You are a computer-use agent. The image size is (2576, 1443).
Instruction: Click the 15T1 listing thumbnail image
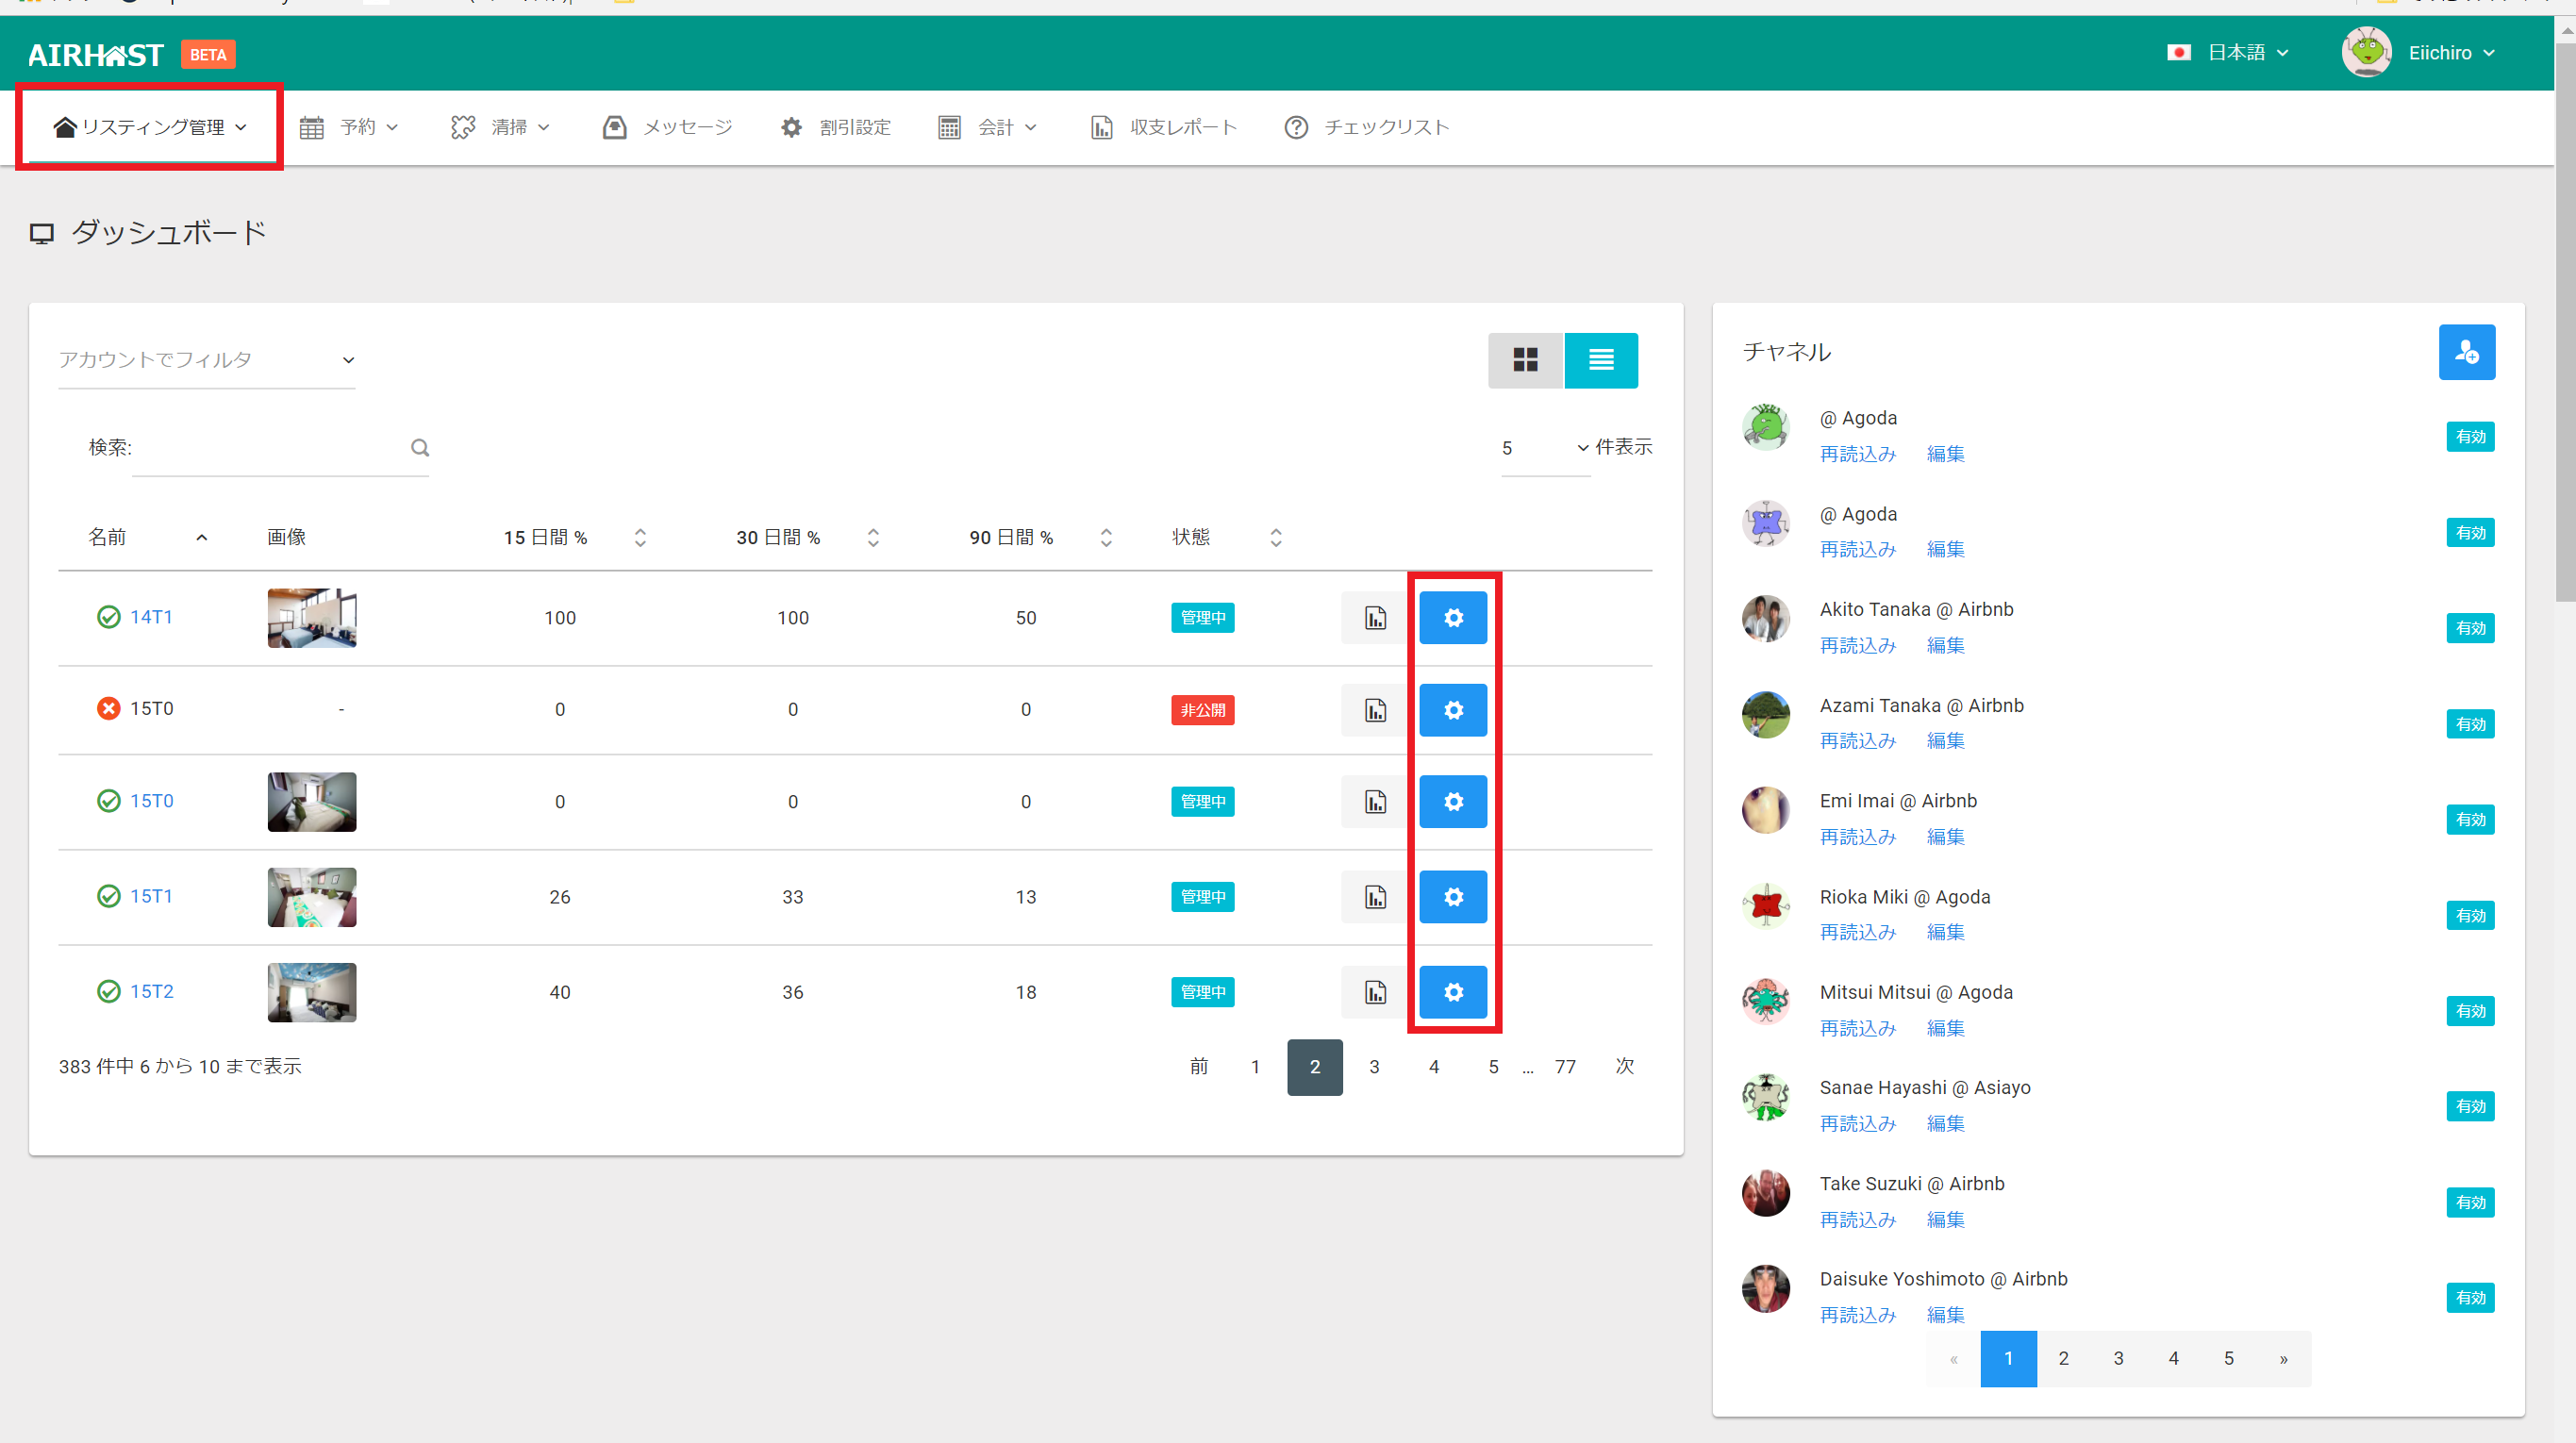311,897
